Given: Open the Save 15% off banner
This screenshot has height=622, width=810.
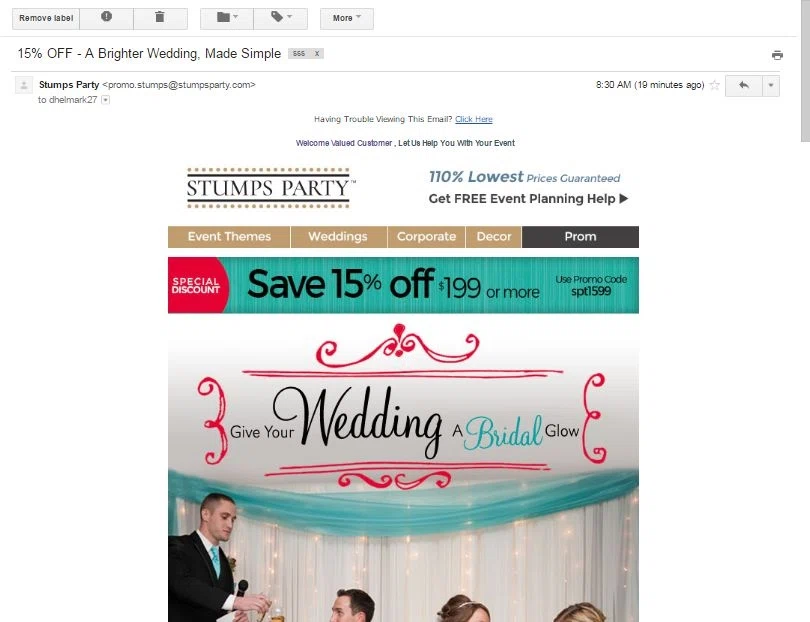Looking at the screenshot, I should pos(403,285).
